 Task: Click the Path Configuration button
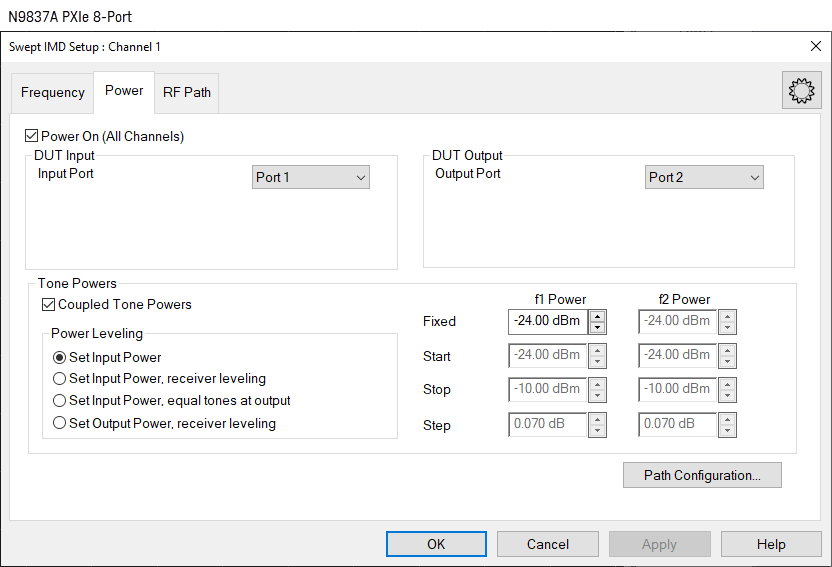pyautogui.click(x=702, y=475)
